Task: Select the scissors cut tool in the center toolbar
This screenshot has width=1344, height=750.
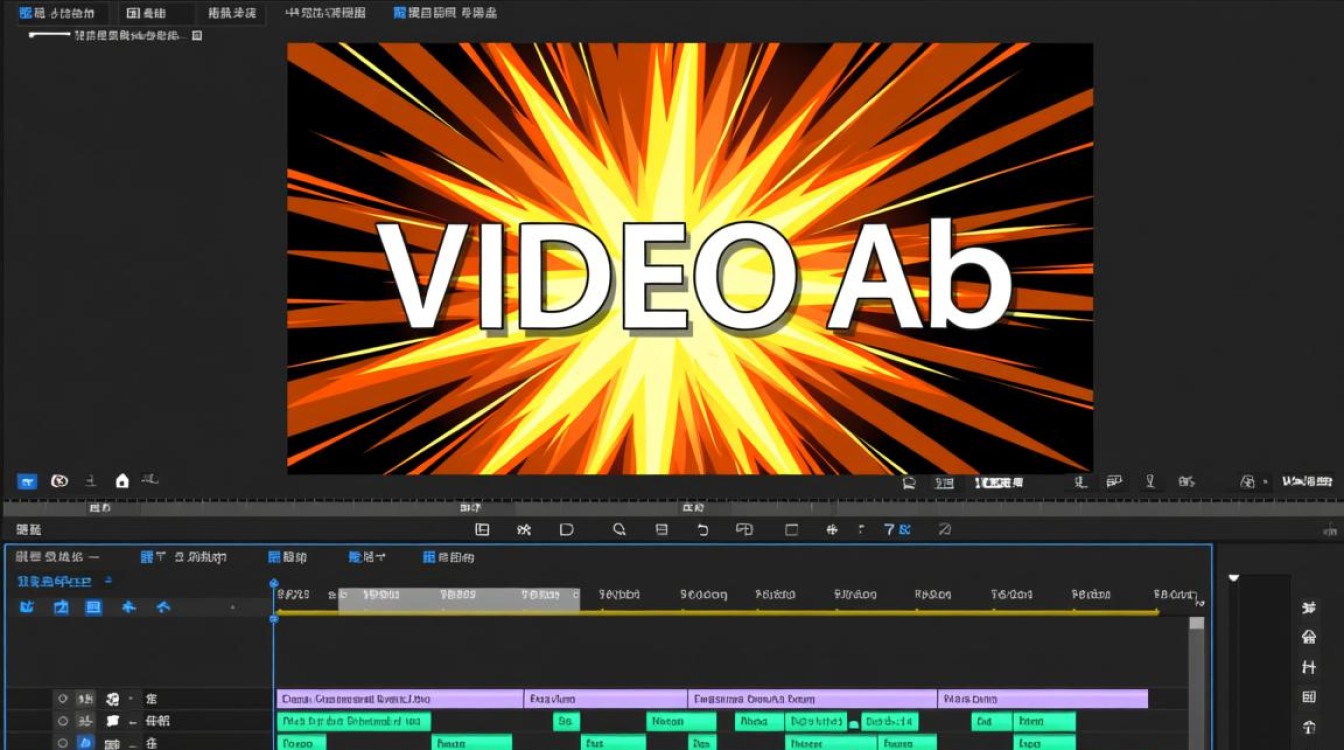Action: [x=523, y=530]
